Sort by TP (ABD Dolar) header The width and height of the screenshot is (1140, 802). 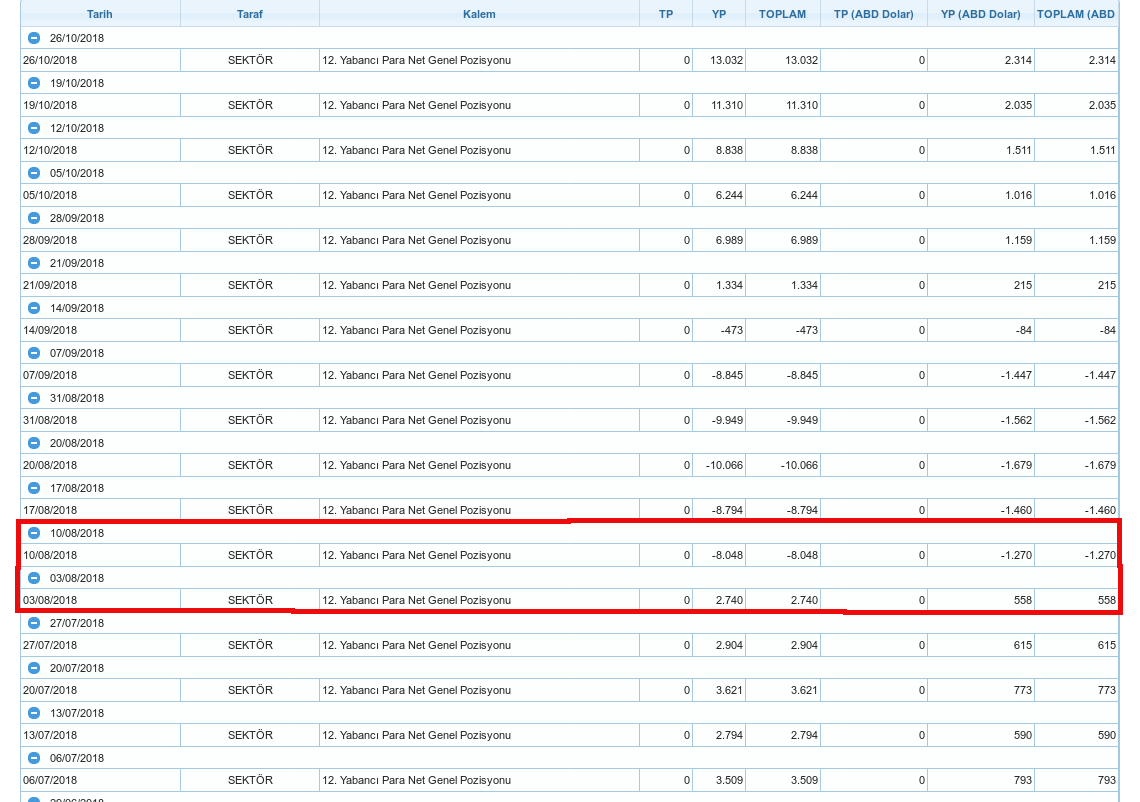874,14
